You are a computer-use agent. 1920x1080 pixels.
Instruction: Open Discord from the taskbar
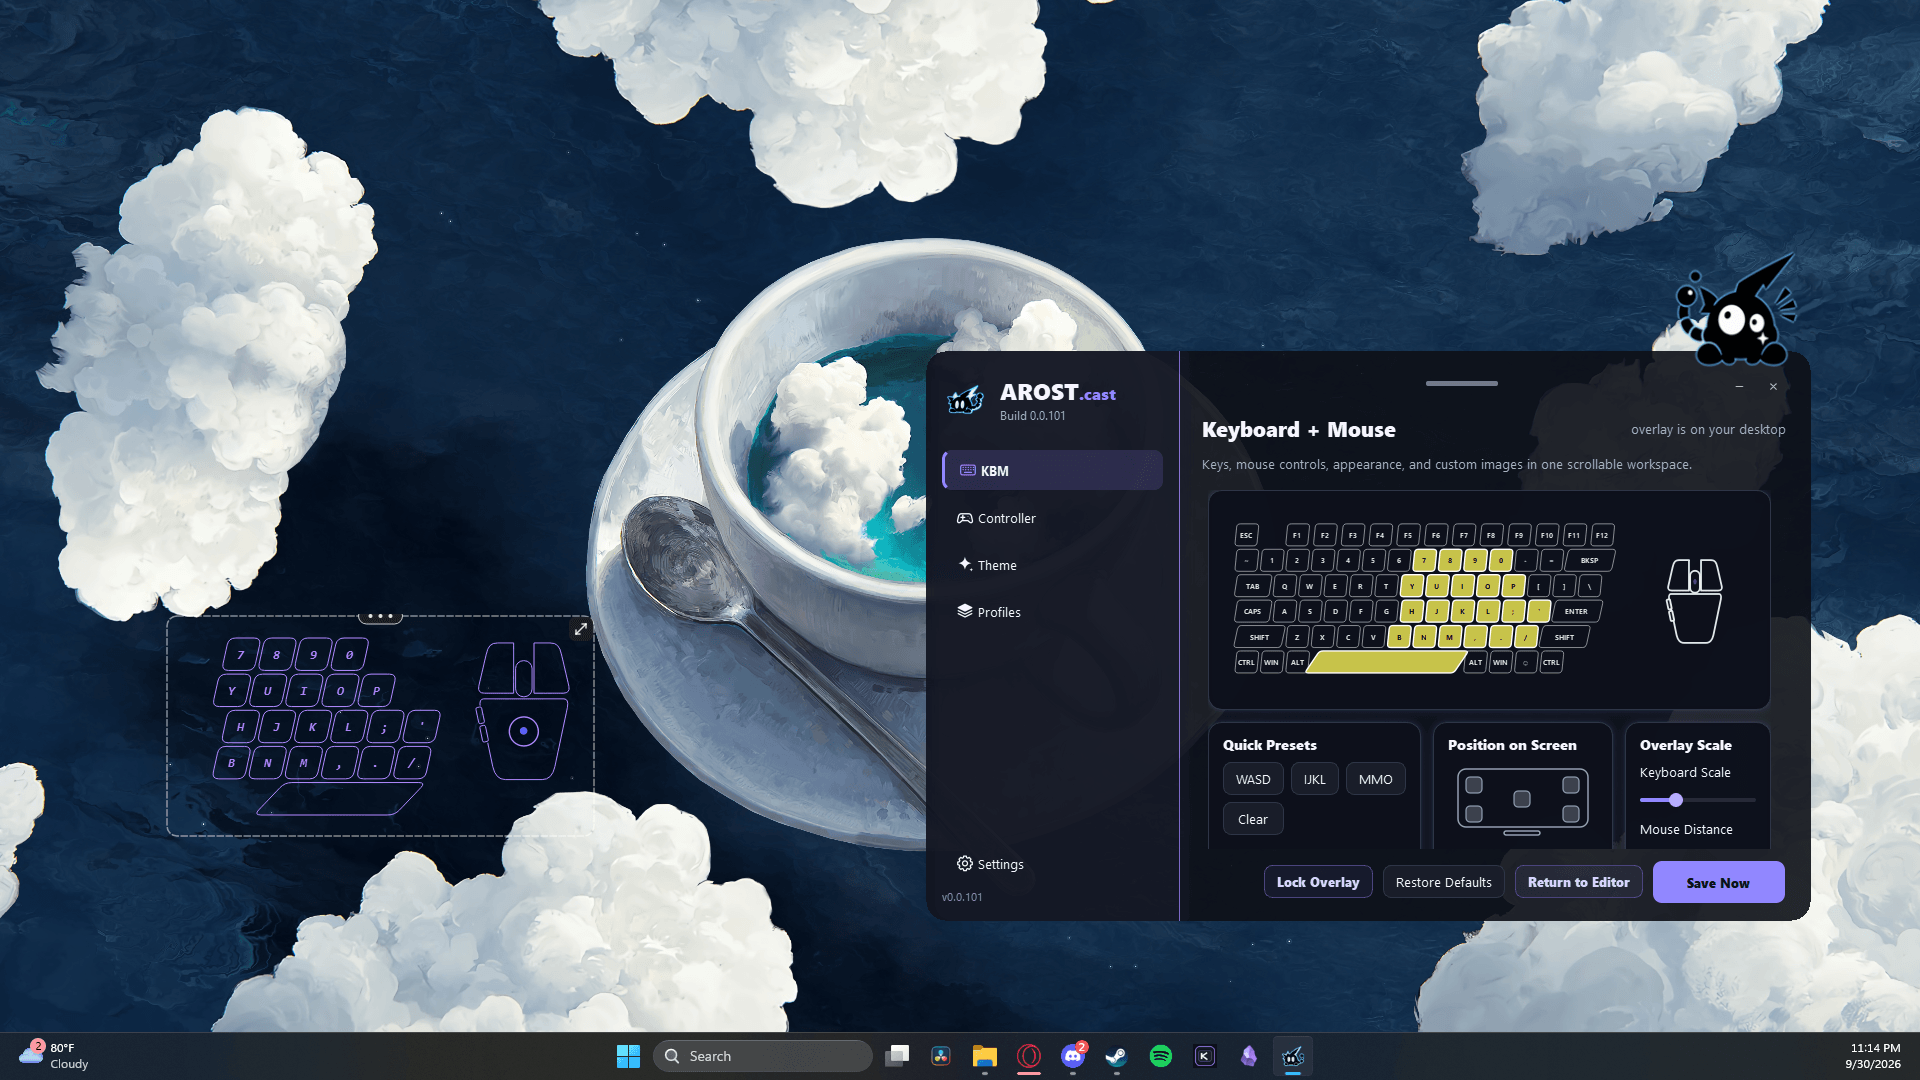click(1073, 1056)
